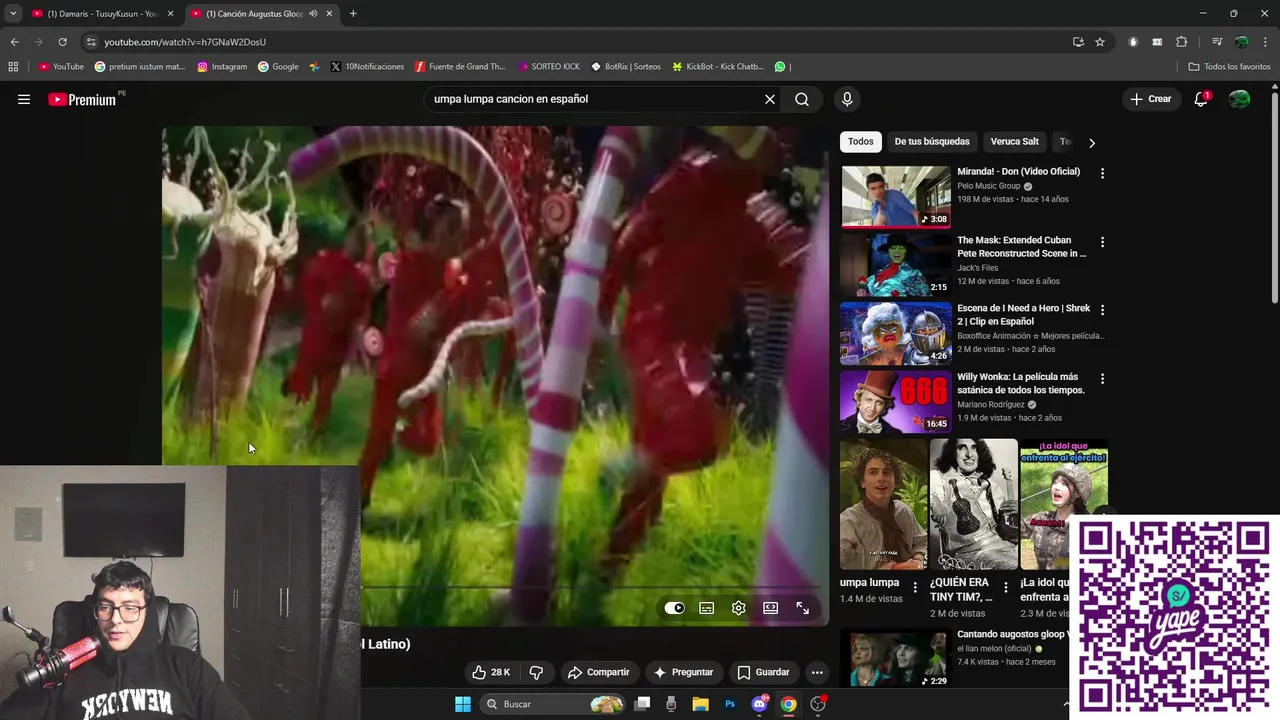Open a new browser tab
1280x720 pixels.
coord(353,14)
